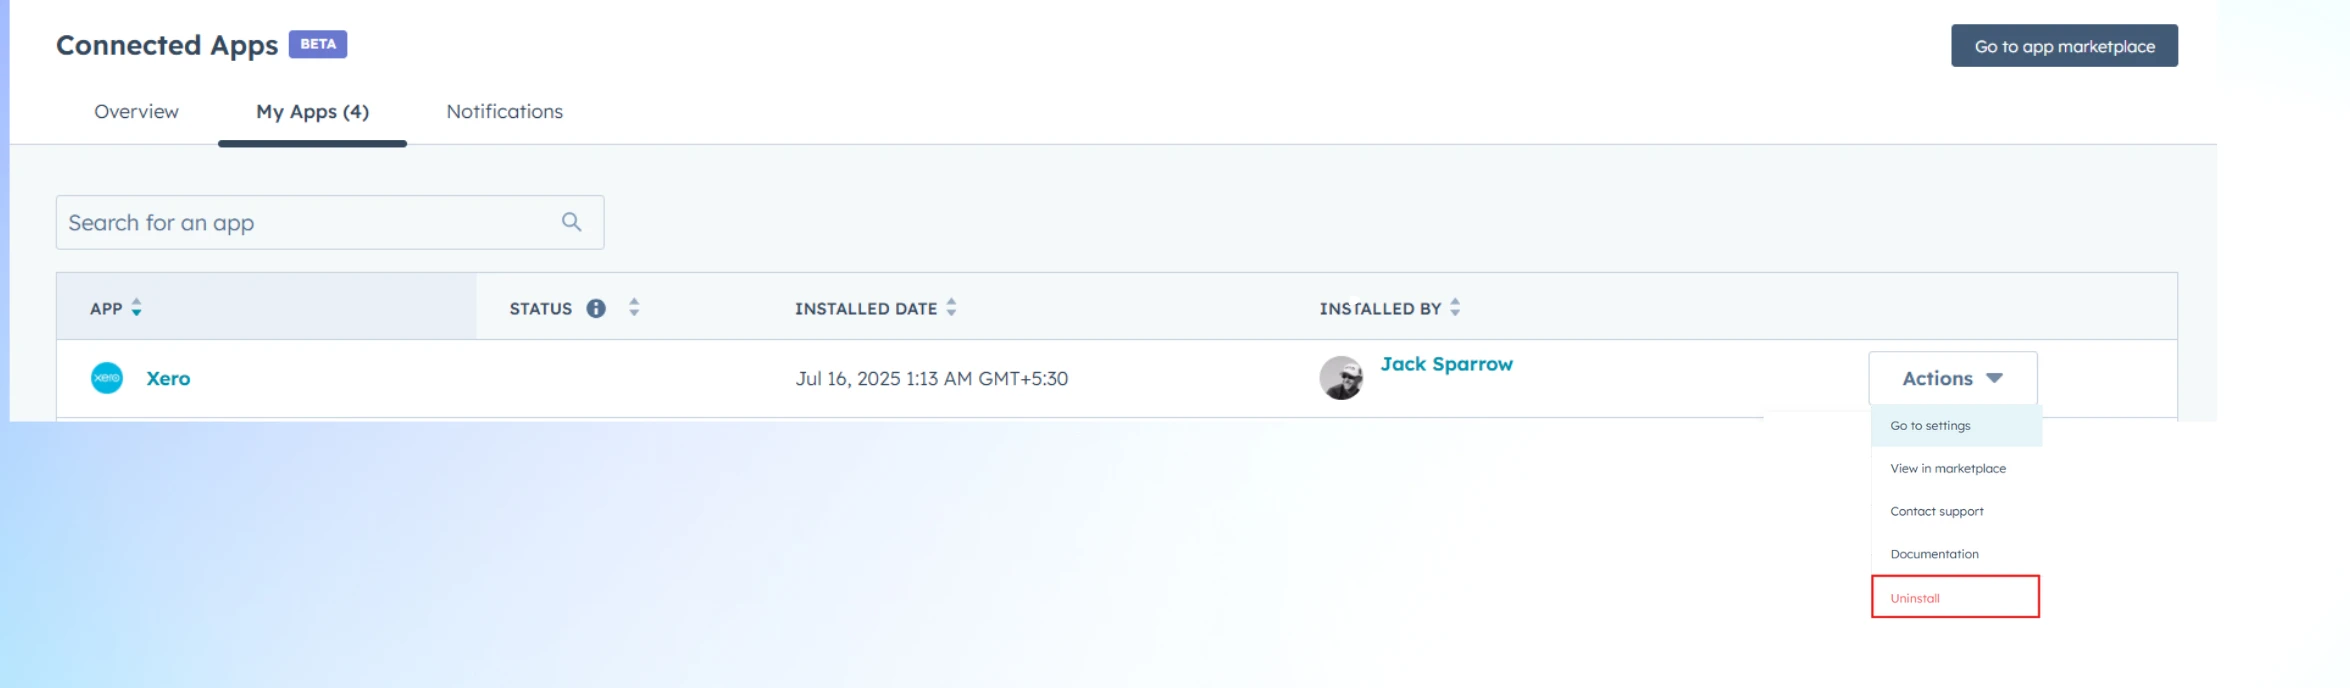Click the Search for an app field

click(x=300, y=221)
